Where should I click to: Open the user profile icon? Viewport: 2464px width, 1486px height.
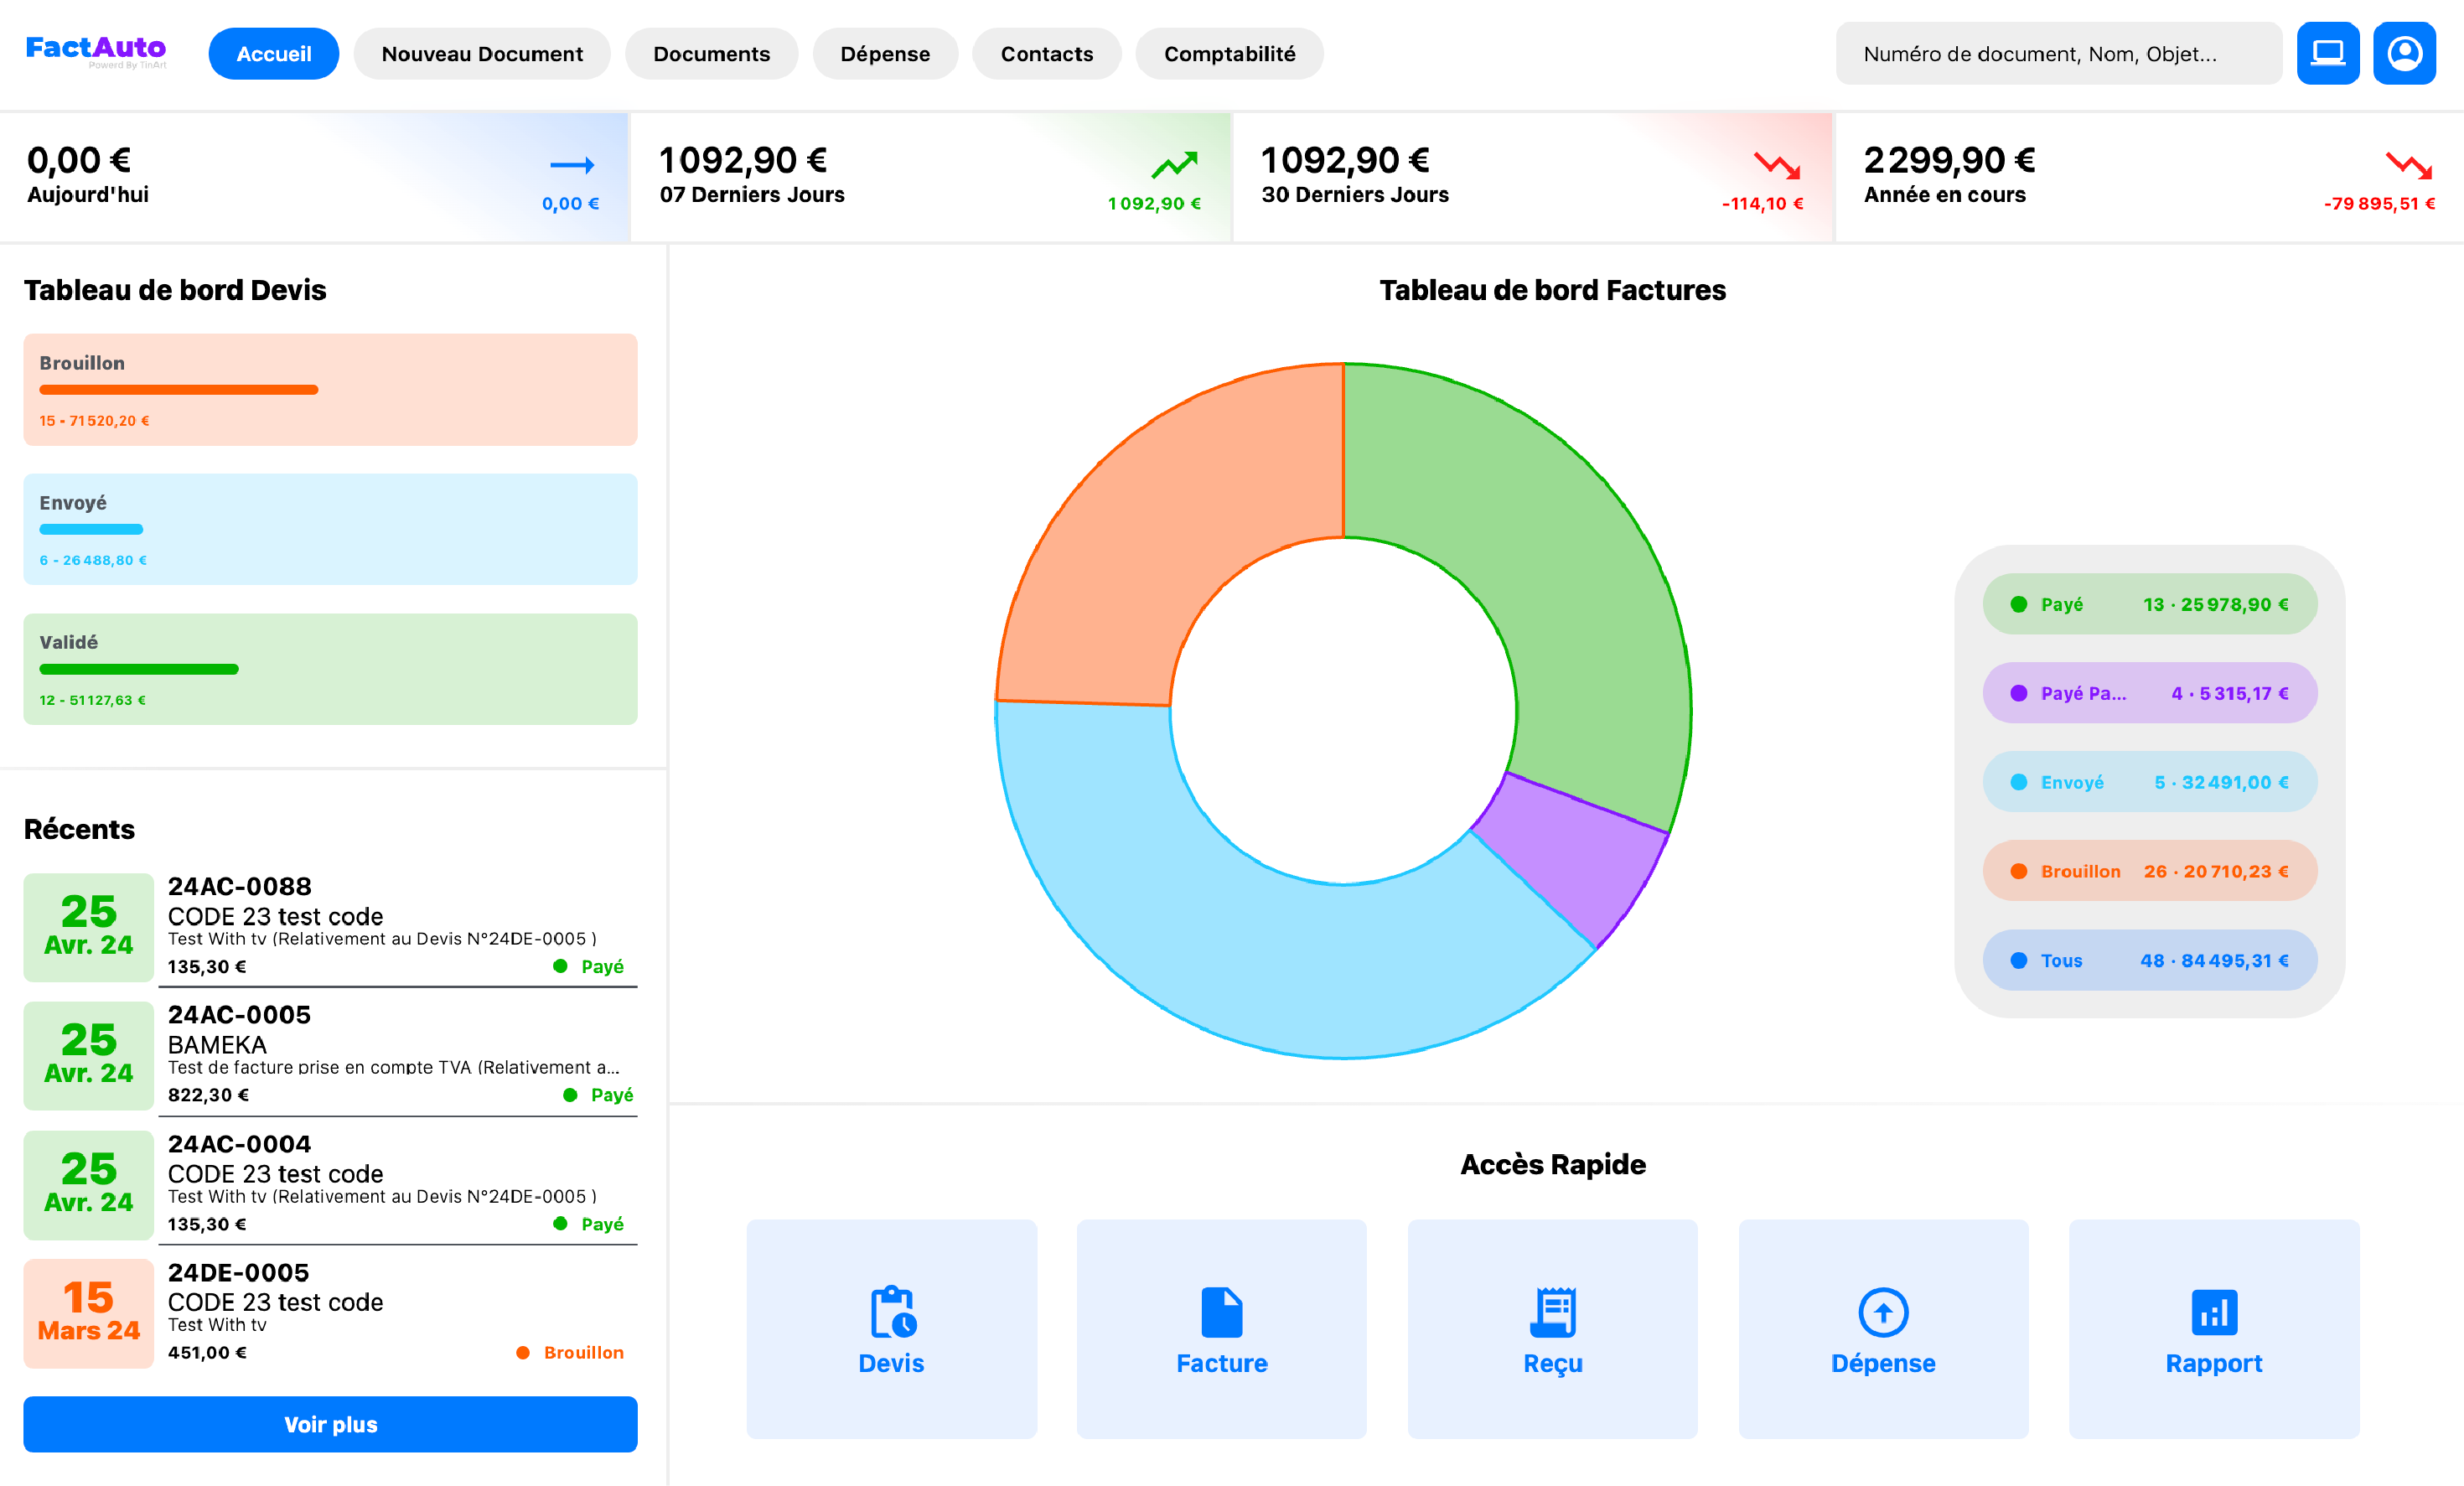point(2405,53)
